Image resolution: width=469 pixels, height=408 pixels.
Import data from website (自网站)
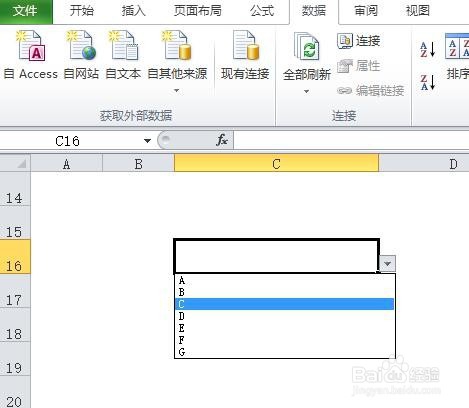pos(81,55)
